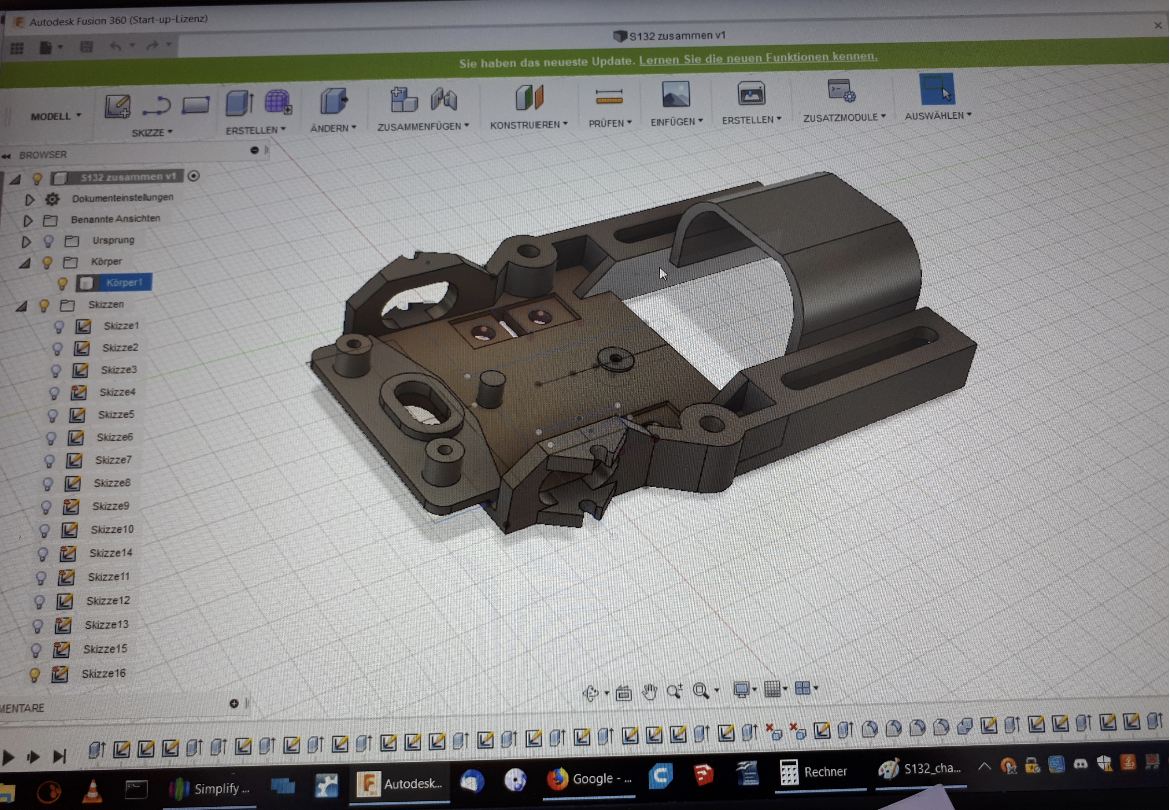Open Firefox from the Windows taskbar
Screen dimensions: 1170x810
557,778
